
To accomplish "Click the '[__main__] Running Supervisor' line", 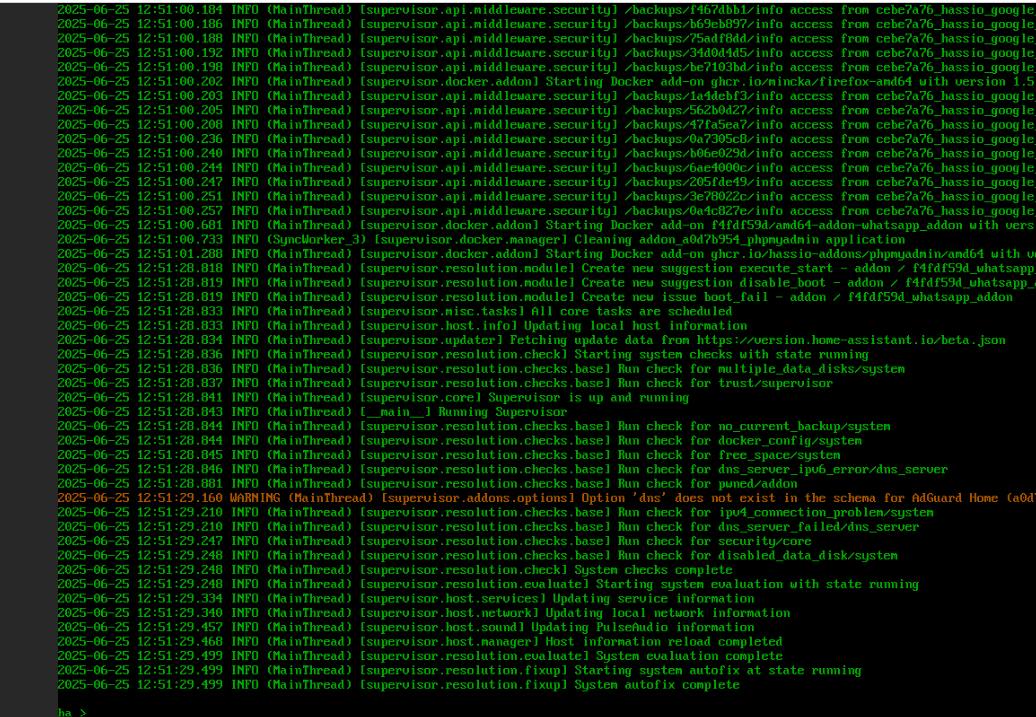I will [313, 412].
